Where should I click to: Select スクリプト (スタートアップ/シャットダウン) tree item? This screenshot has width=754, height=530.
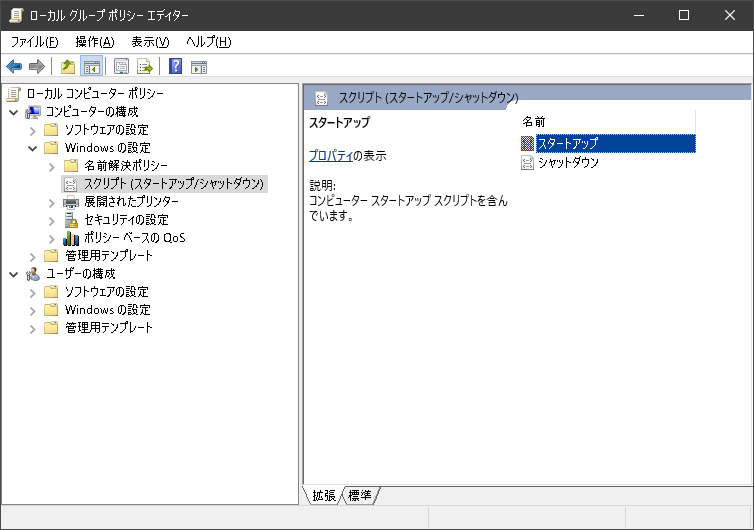click(174, 184)
